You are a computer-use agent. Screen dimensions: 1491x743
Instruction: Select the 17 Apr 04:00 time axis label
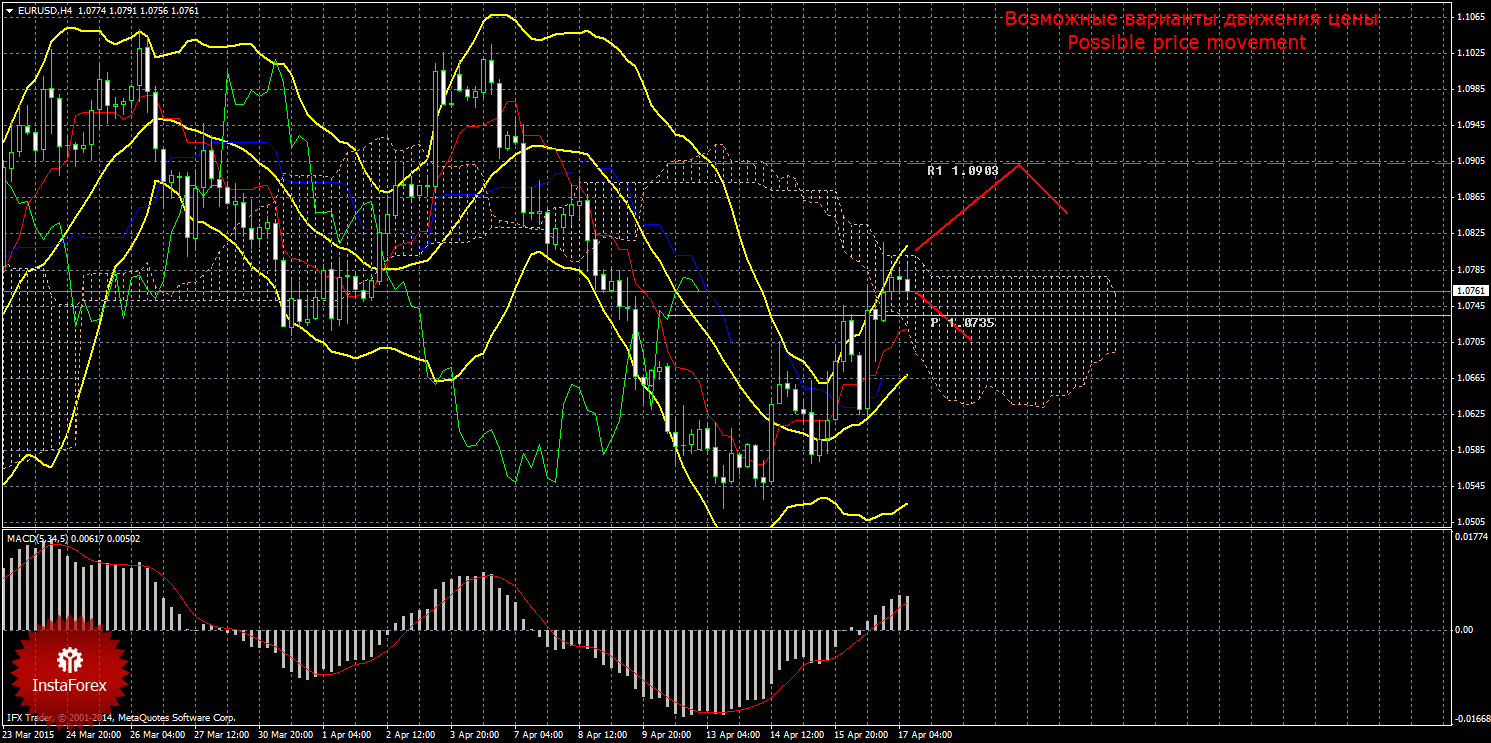point(924,734)
